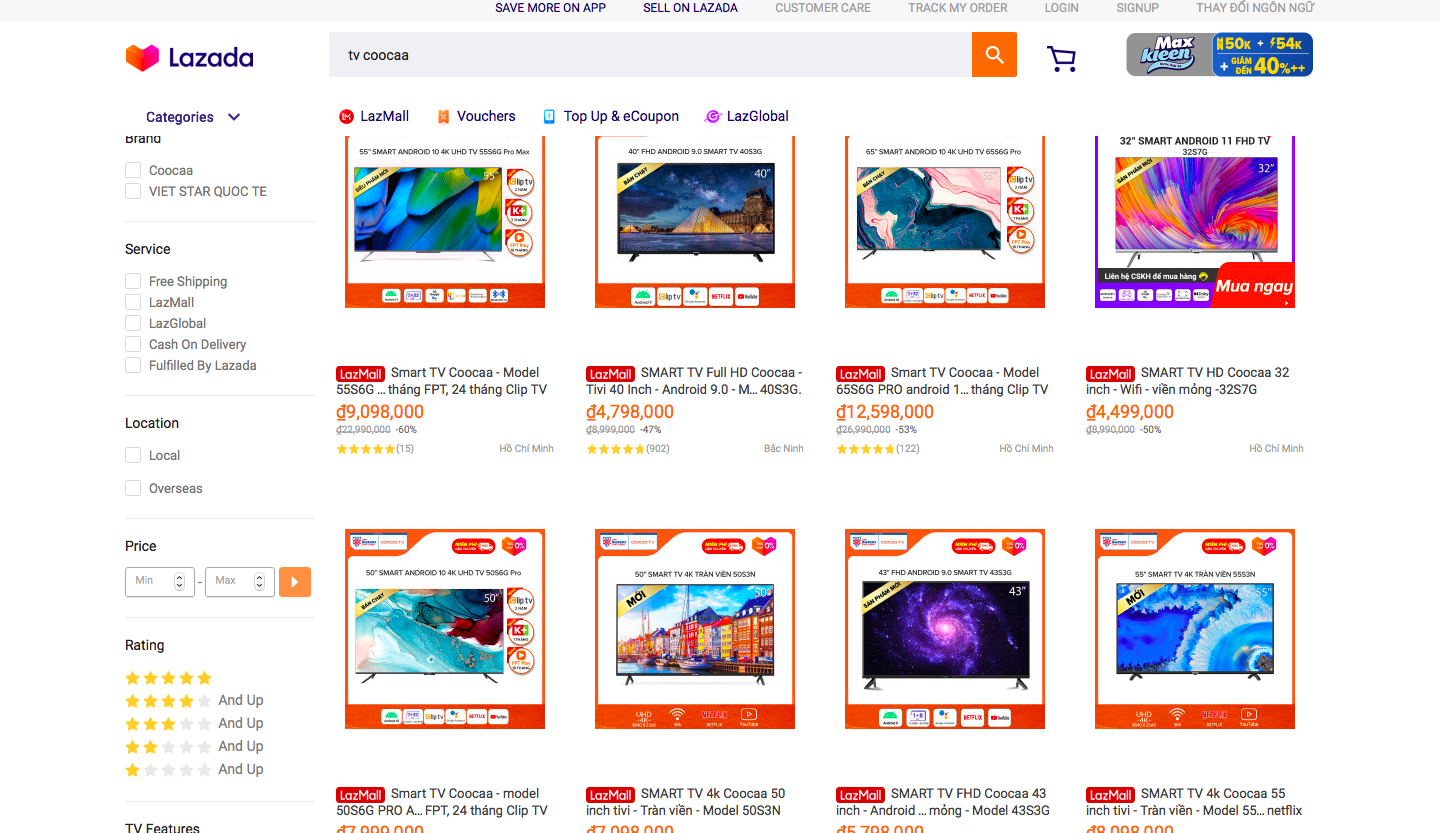Screen dimensions: 1440x833
Task: Filter by one star And Up
Action: click(194, 770)
